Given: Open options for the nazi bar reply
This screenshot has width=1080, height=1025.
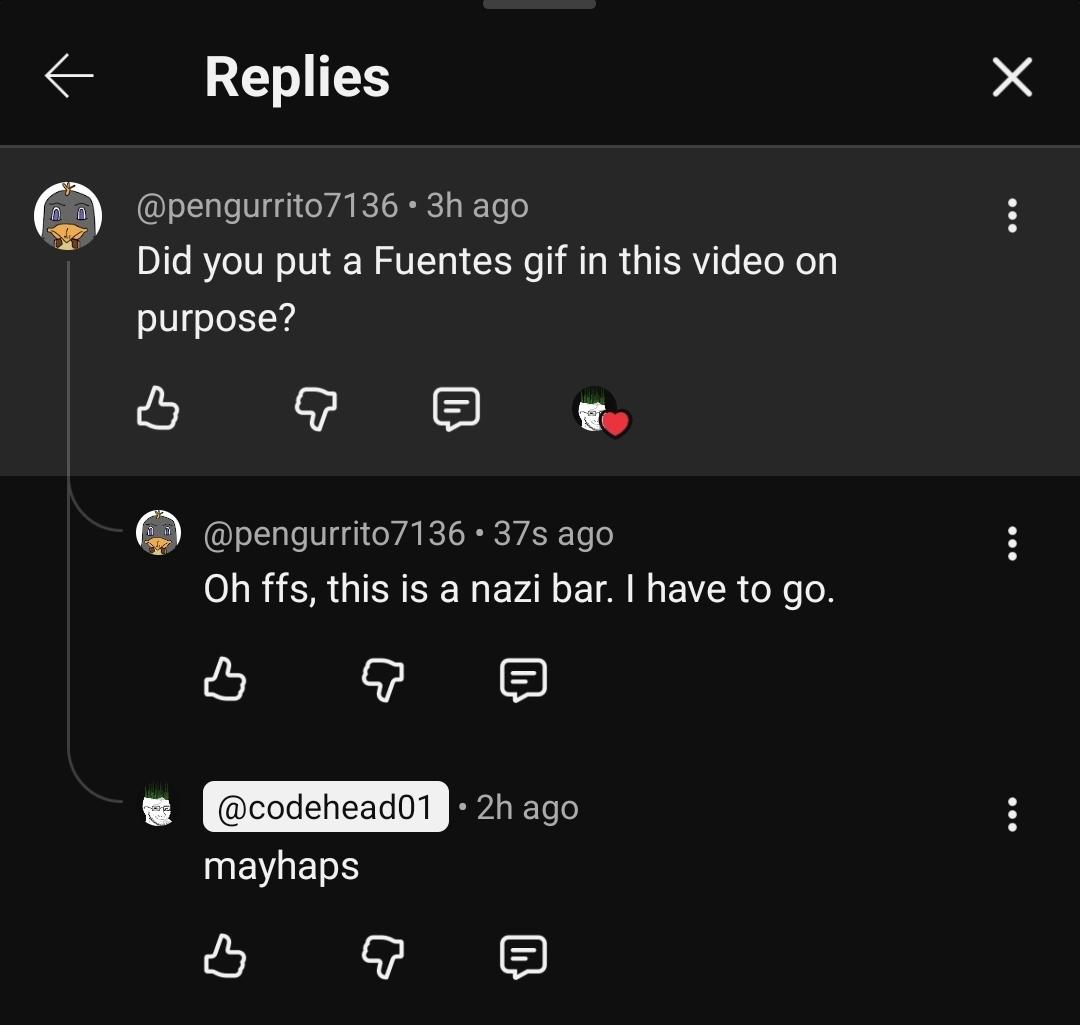Looking at the screenshot, I should [x=1012, y=543].
